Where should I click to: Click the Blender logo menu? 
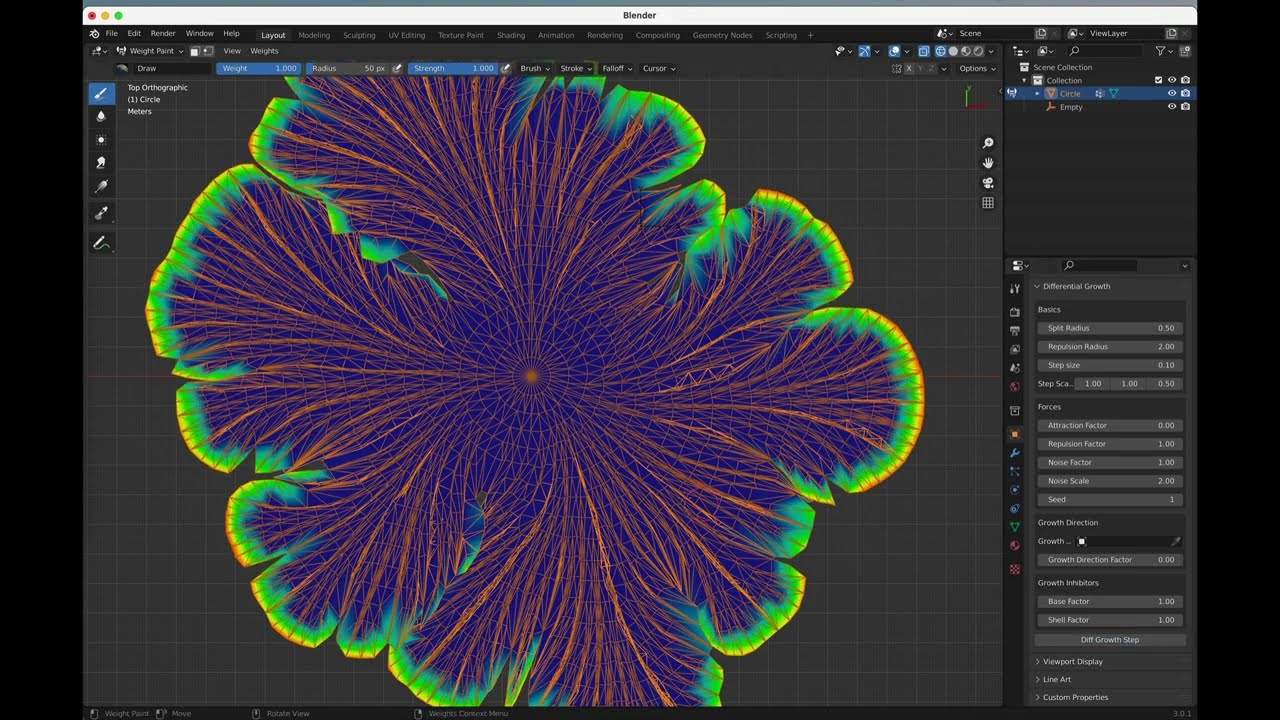[94, 34]
